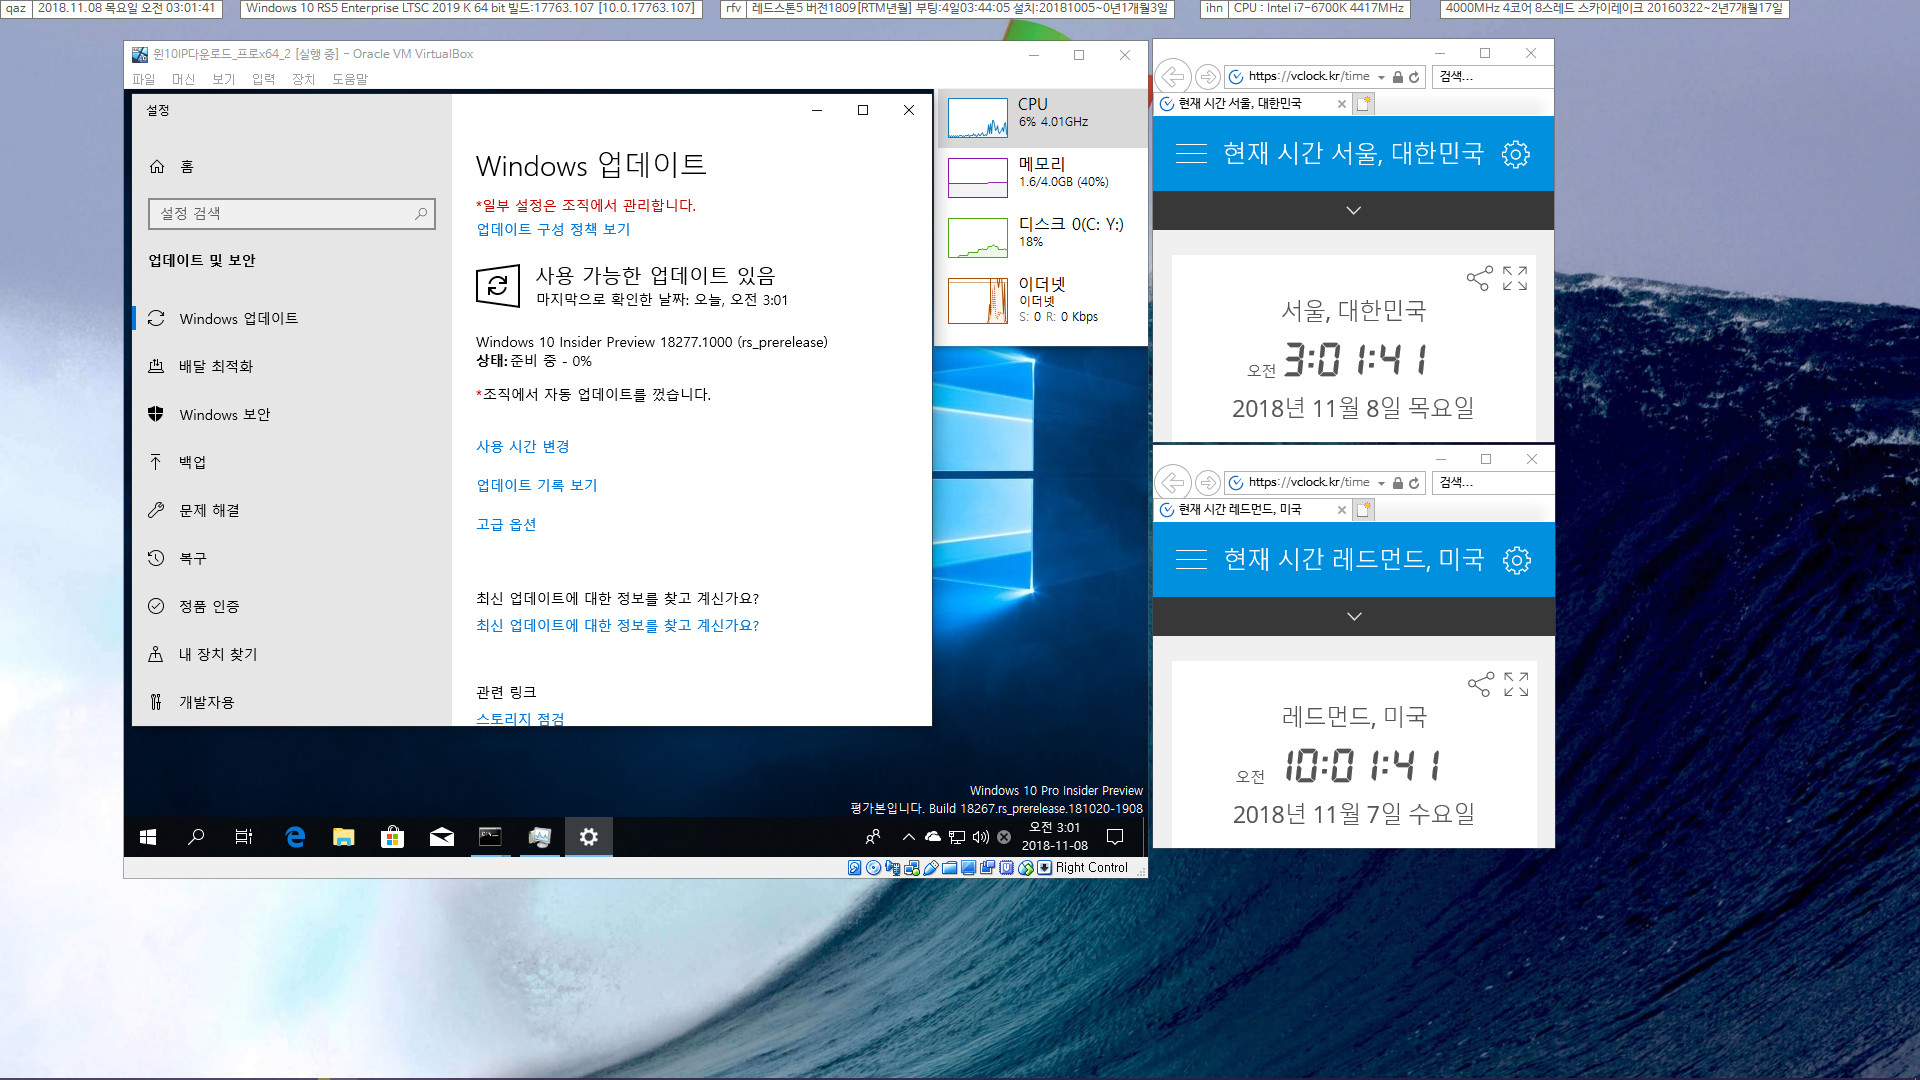Click fullscreen icon in Seoul clock card

click(x=1515, y=278)
